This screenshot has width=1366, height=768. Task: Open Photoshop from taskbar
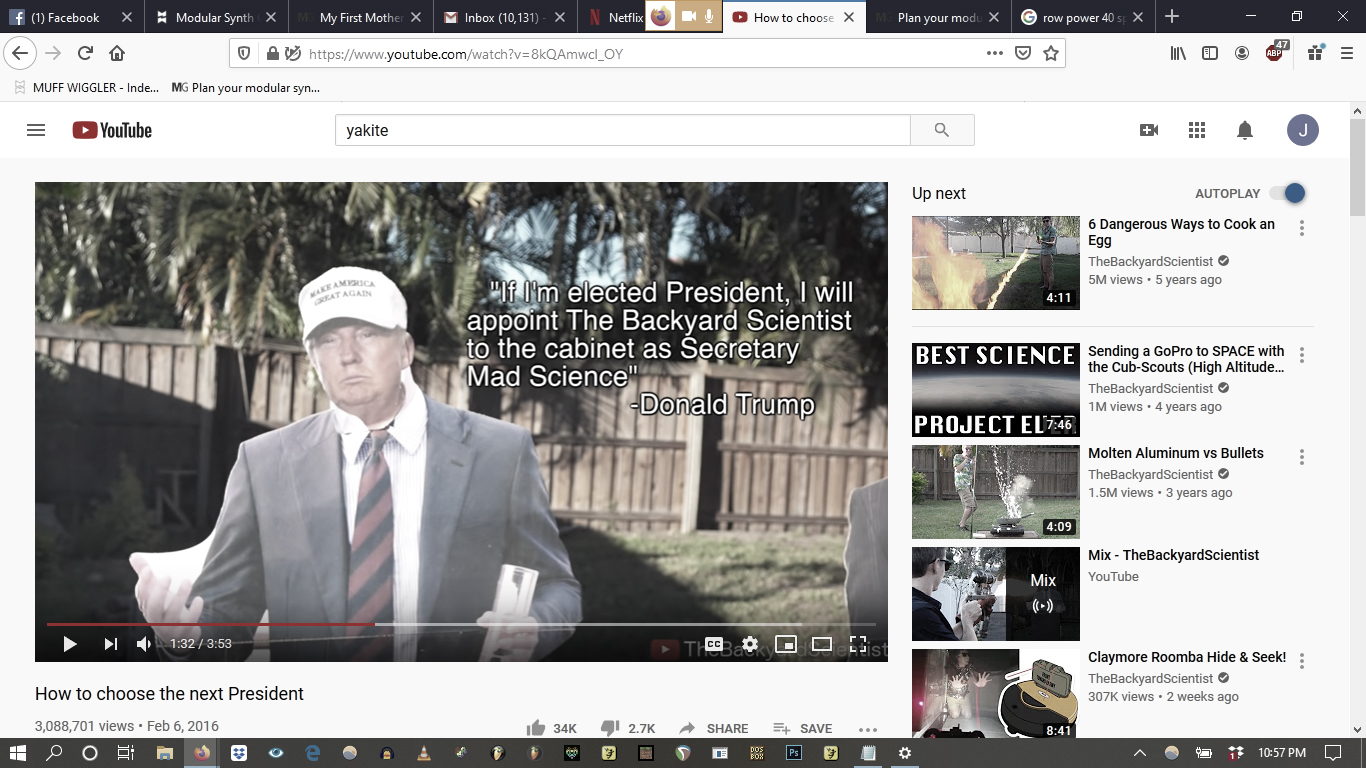[794, 753]
